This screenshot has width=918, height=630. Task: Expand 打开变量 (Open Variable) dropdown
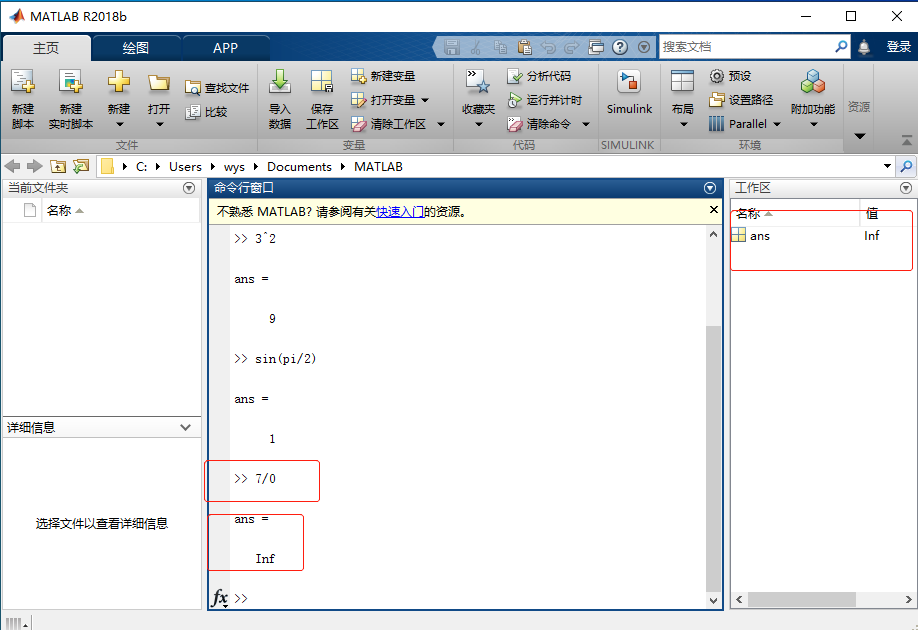click(425, 100)
